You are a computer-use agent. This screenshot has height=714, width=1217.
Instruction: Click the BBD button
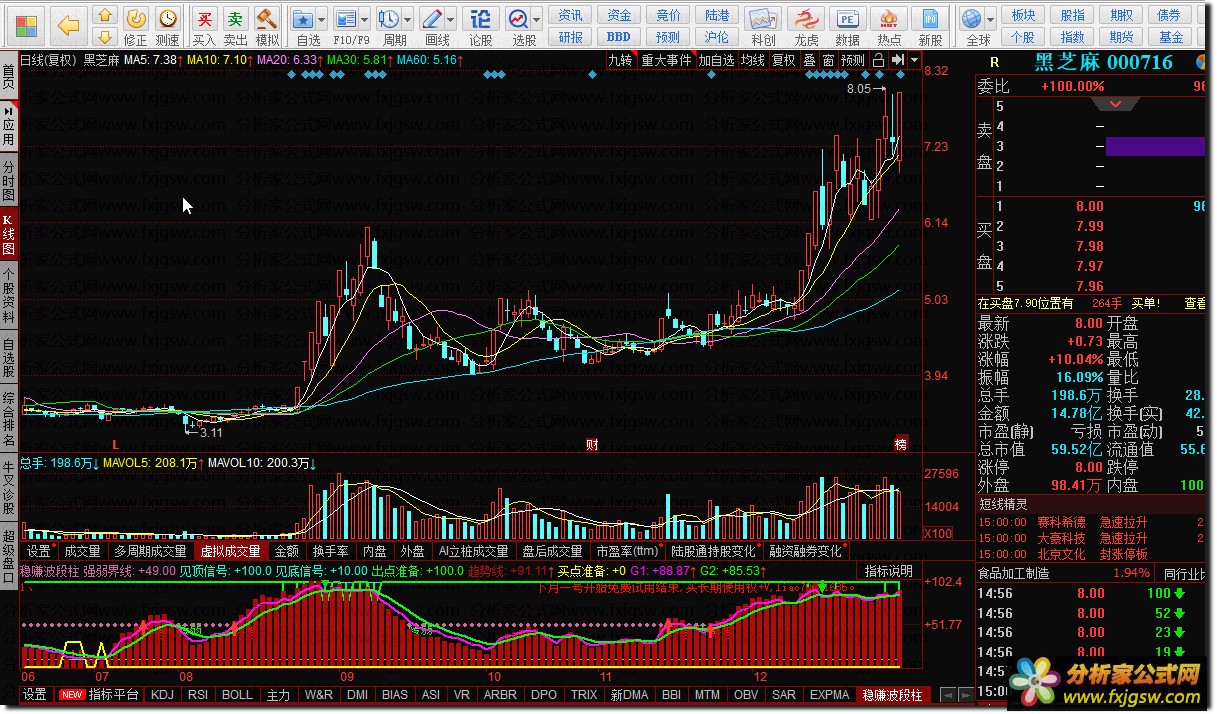point(619,37)
